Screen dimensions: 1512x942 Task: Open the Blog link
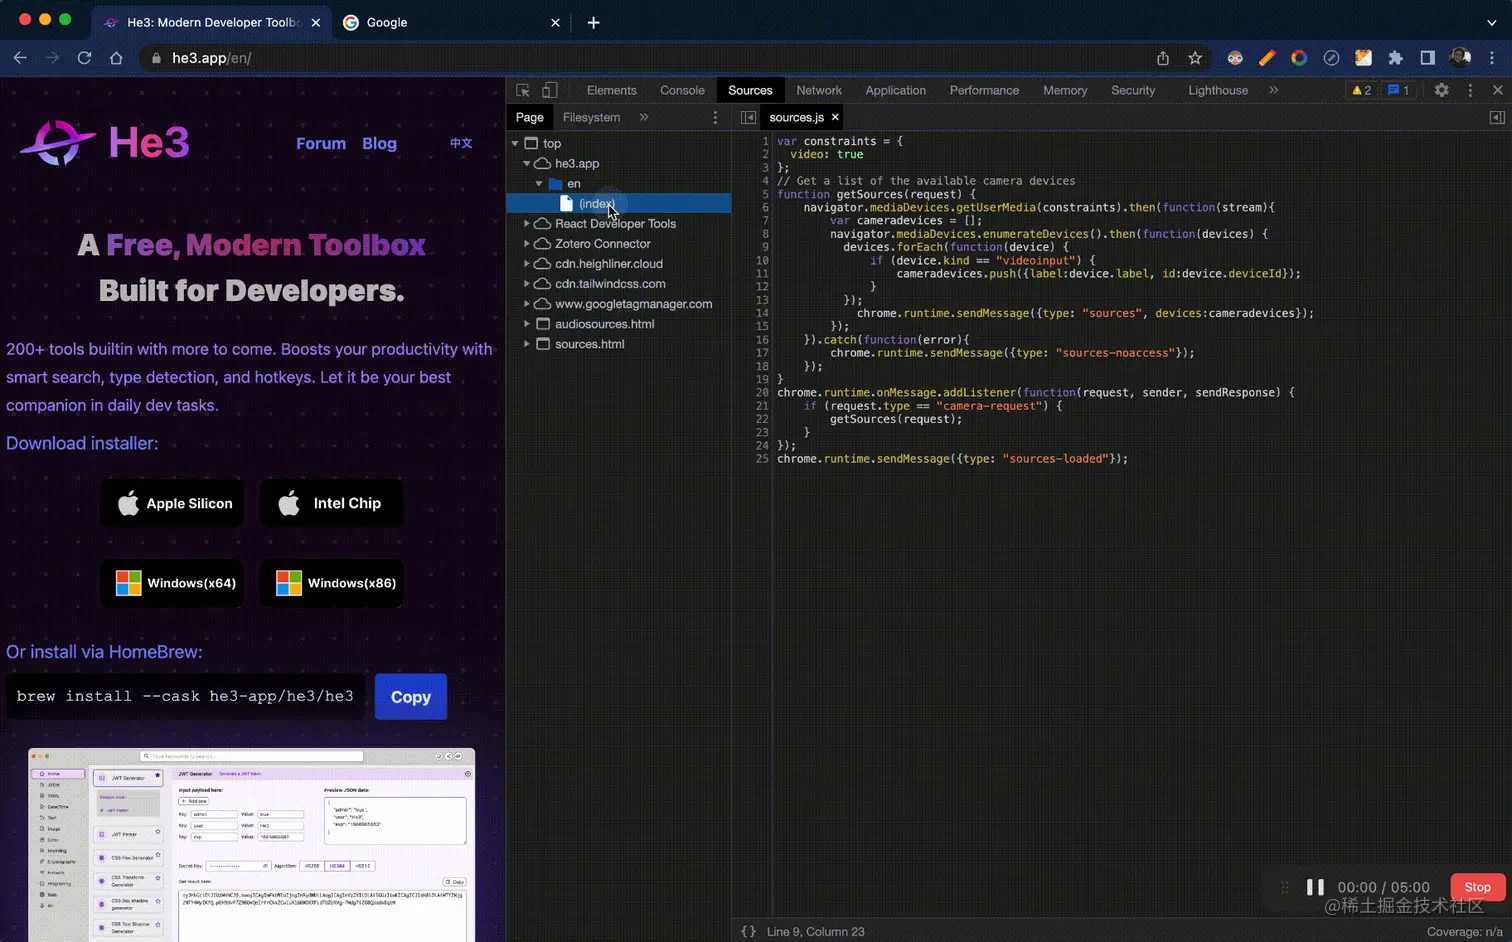[x=379, y=143]
